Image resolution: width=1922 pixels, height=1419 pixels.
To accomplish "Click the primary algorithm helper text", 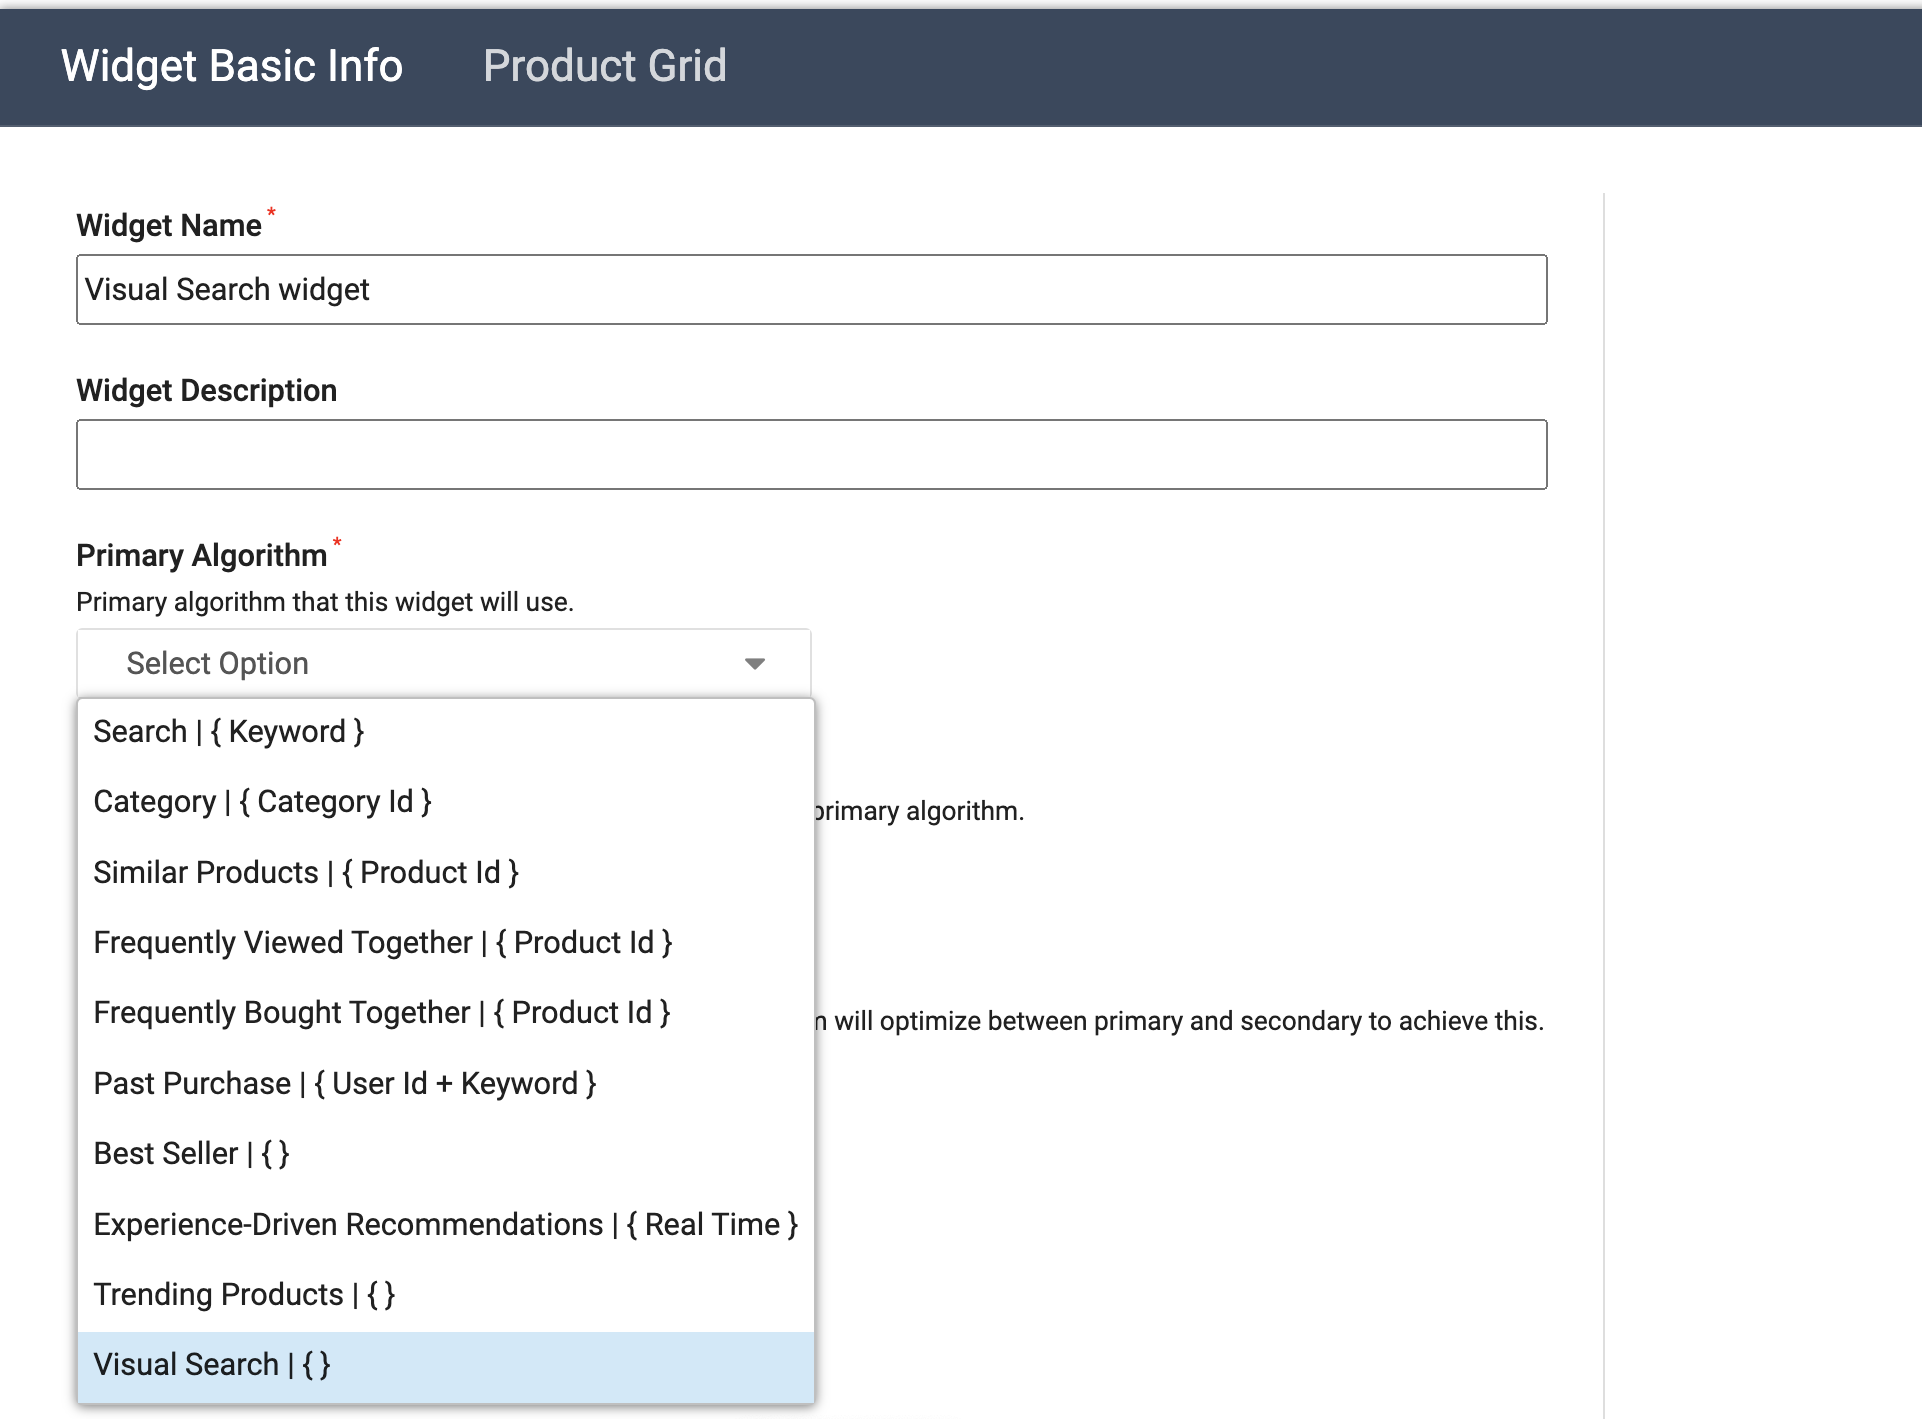I will (324, 602).
